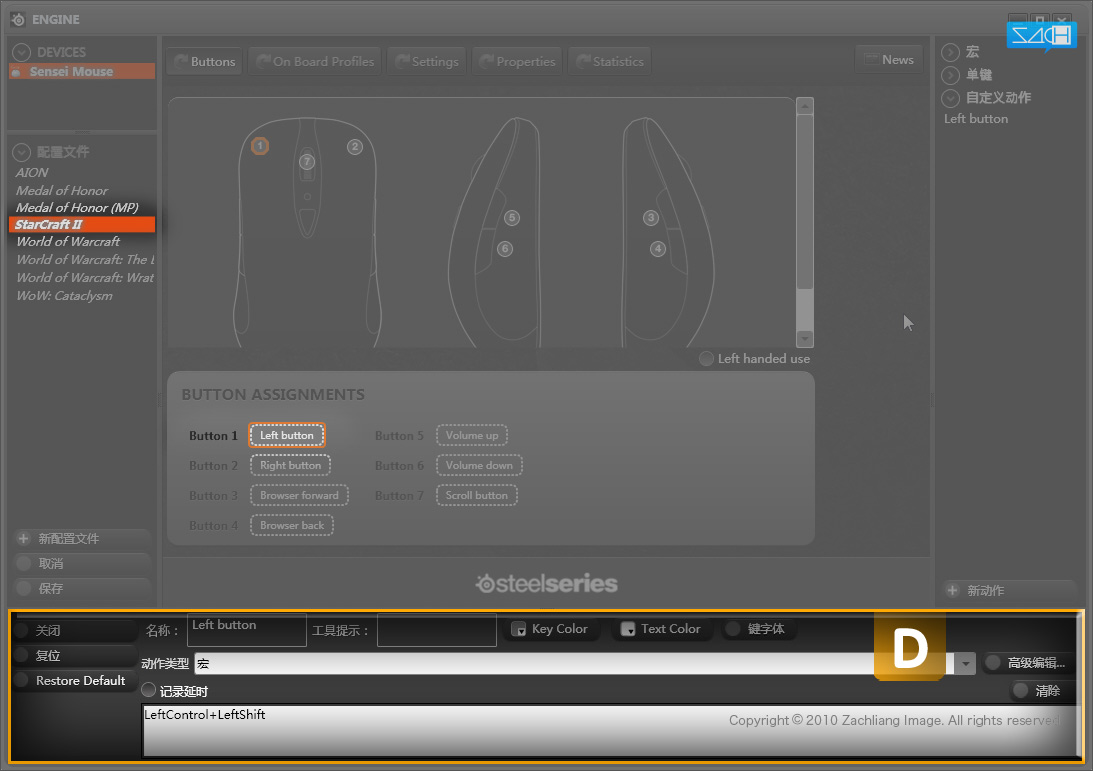Select side button 6 marker on mouse
The image size is (1093, 771).
[505, 249]
